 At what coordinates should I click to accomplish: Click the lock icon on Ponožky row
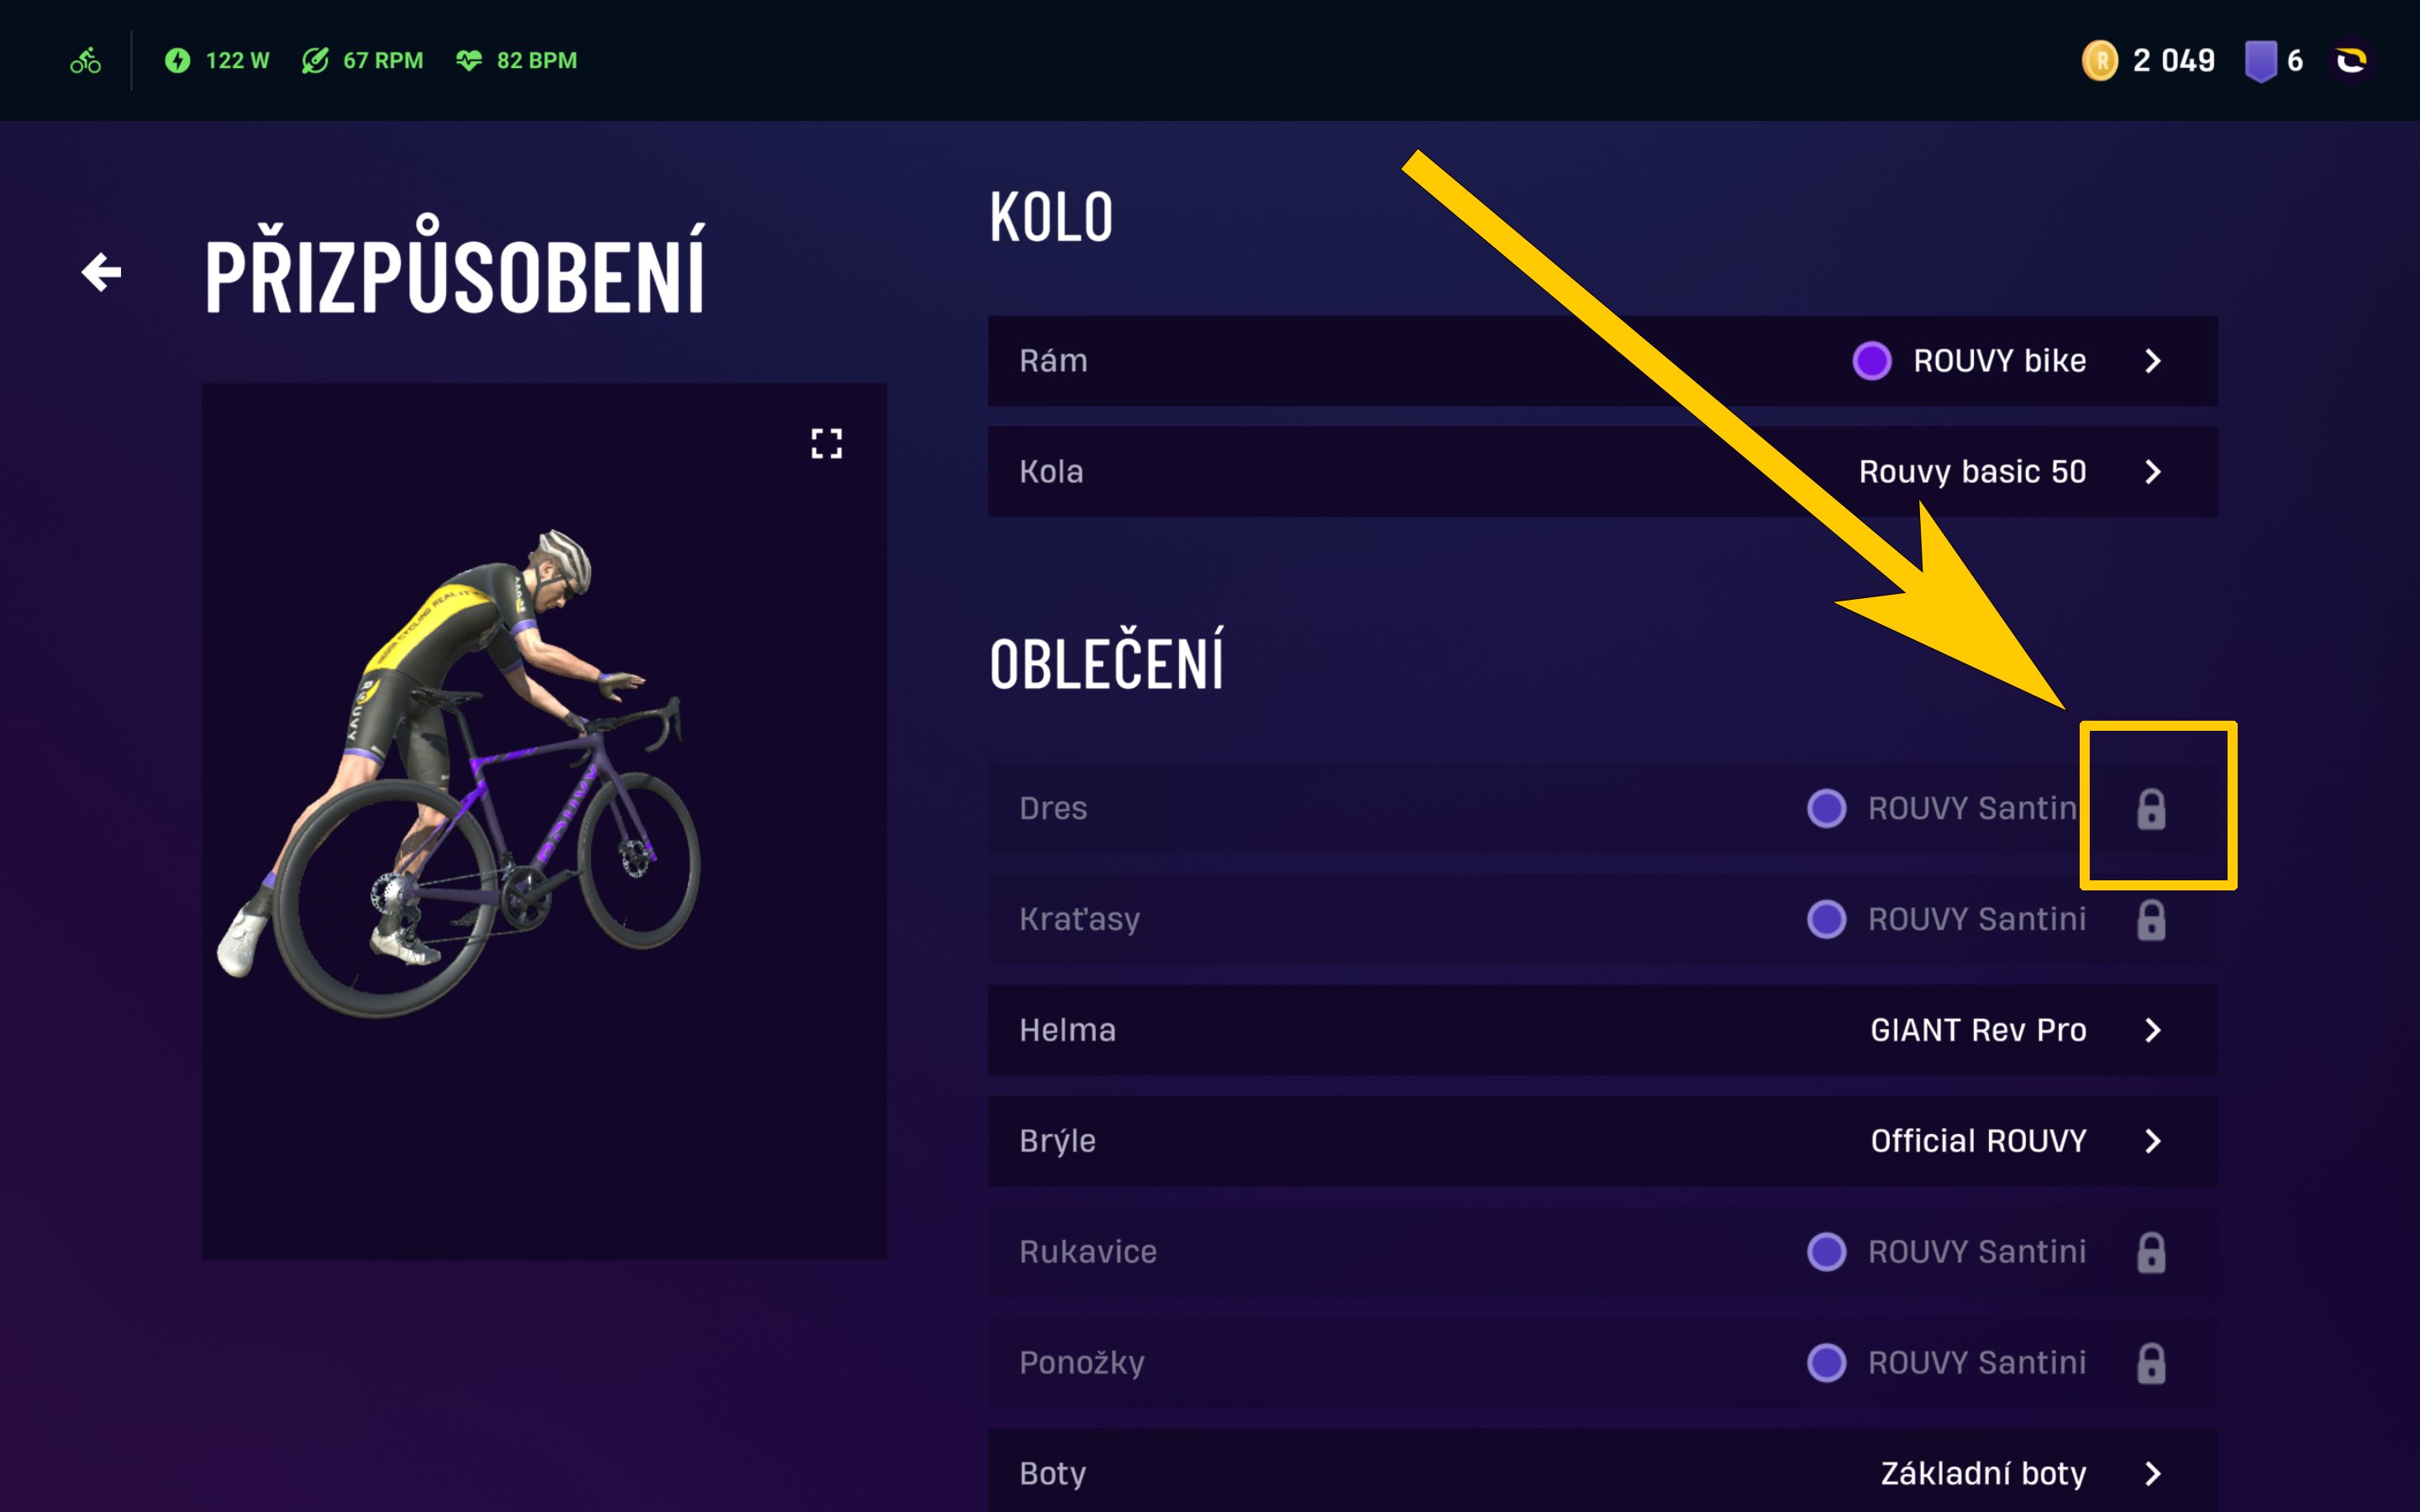click(x=2151, y=1363)
